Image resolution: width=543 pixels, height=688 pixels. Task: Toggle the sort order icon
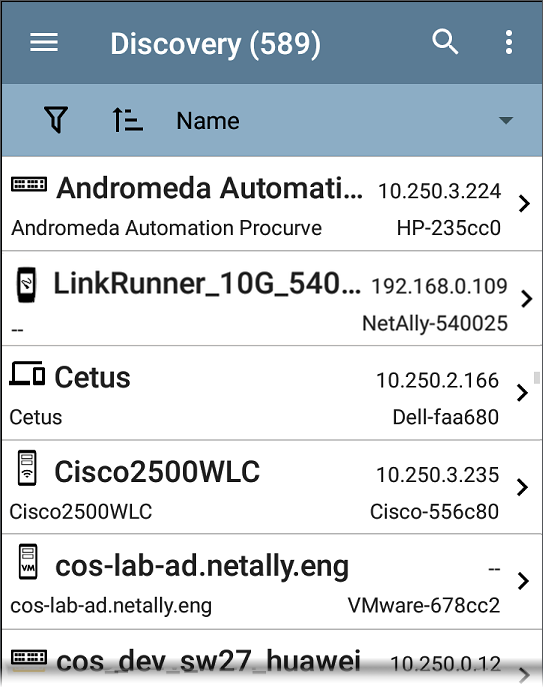(127, 120)
